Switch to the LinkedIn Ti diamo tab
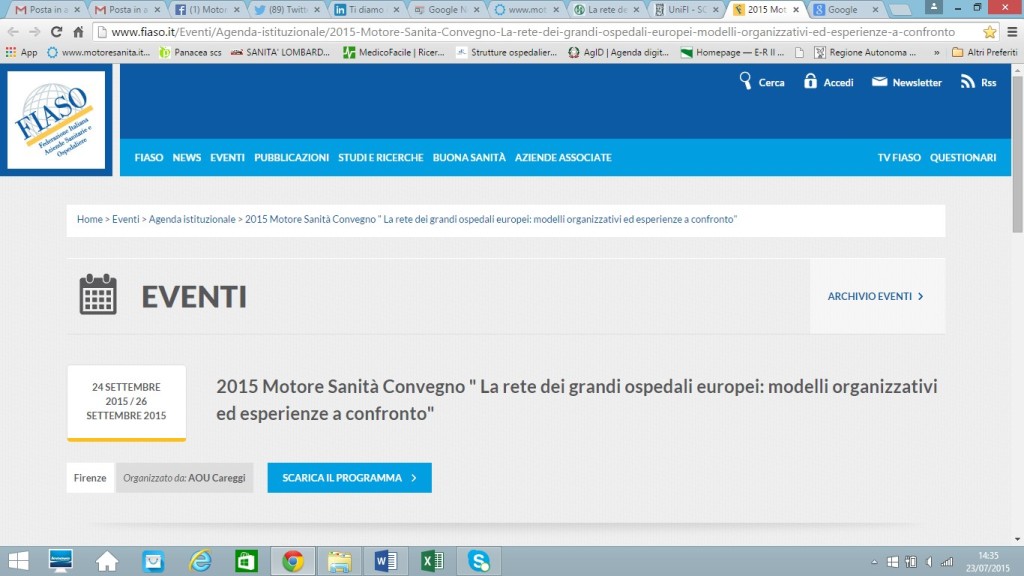1024x576 pixels. (366, 10)
